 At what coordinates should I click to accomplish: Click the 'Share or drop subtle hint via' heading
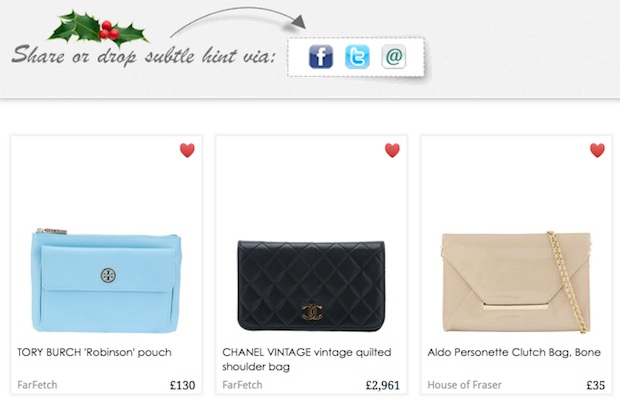(144, 55)
